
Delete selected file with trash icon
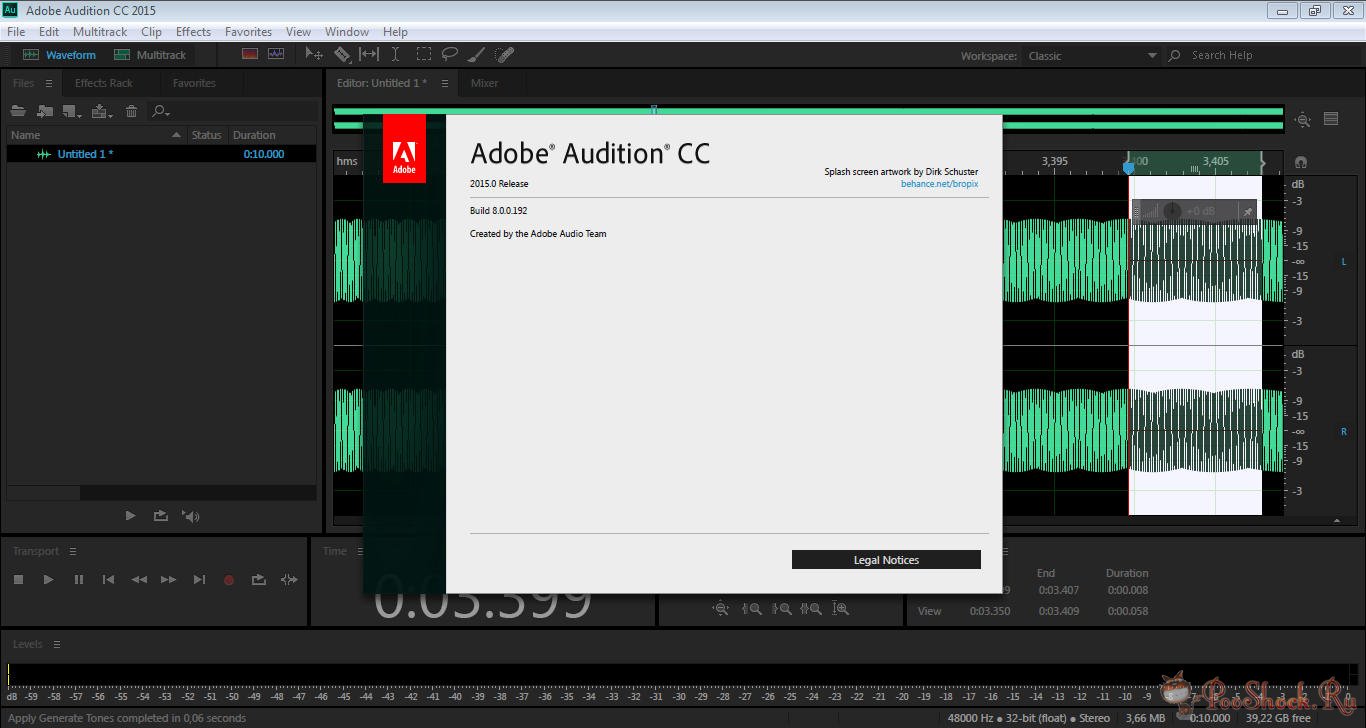(x=131, y=111)
